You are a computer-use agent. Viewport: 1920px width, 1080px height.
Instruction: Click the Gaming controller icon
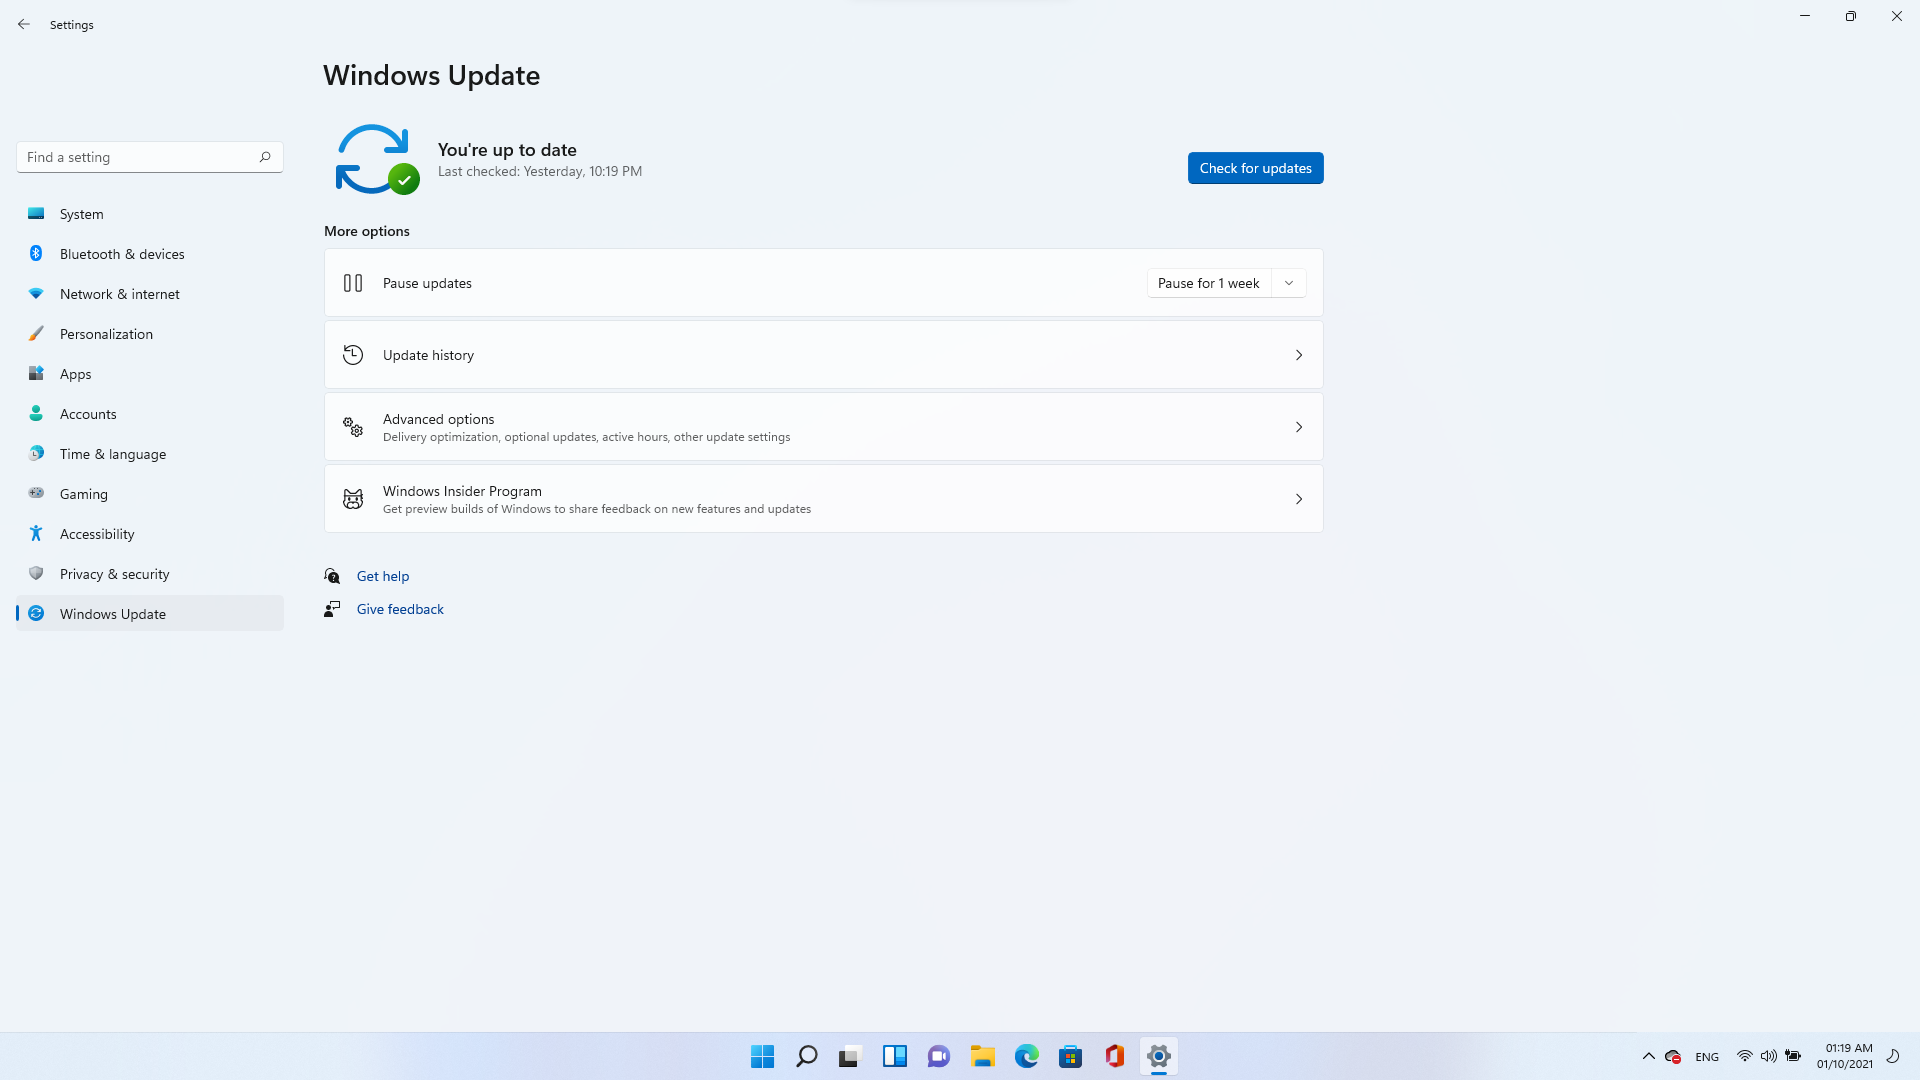coord(36,493)
